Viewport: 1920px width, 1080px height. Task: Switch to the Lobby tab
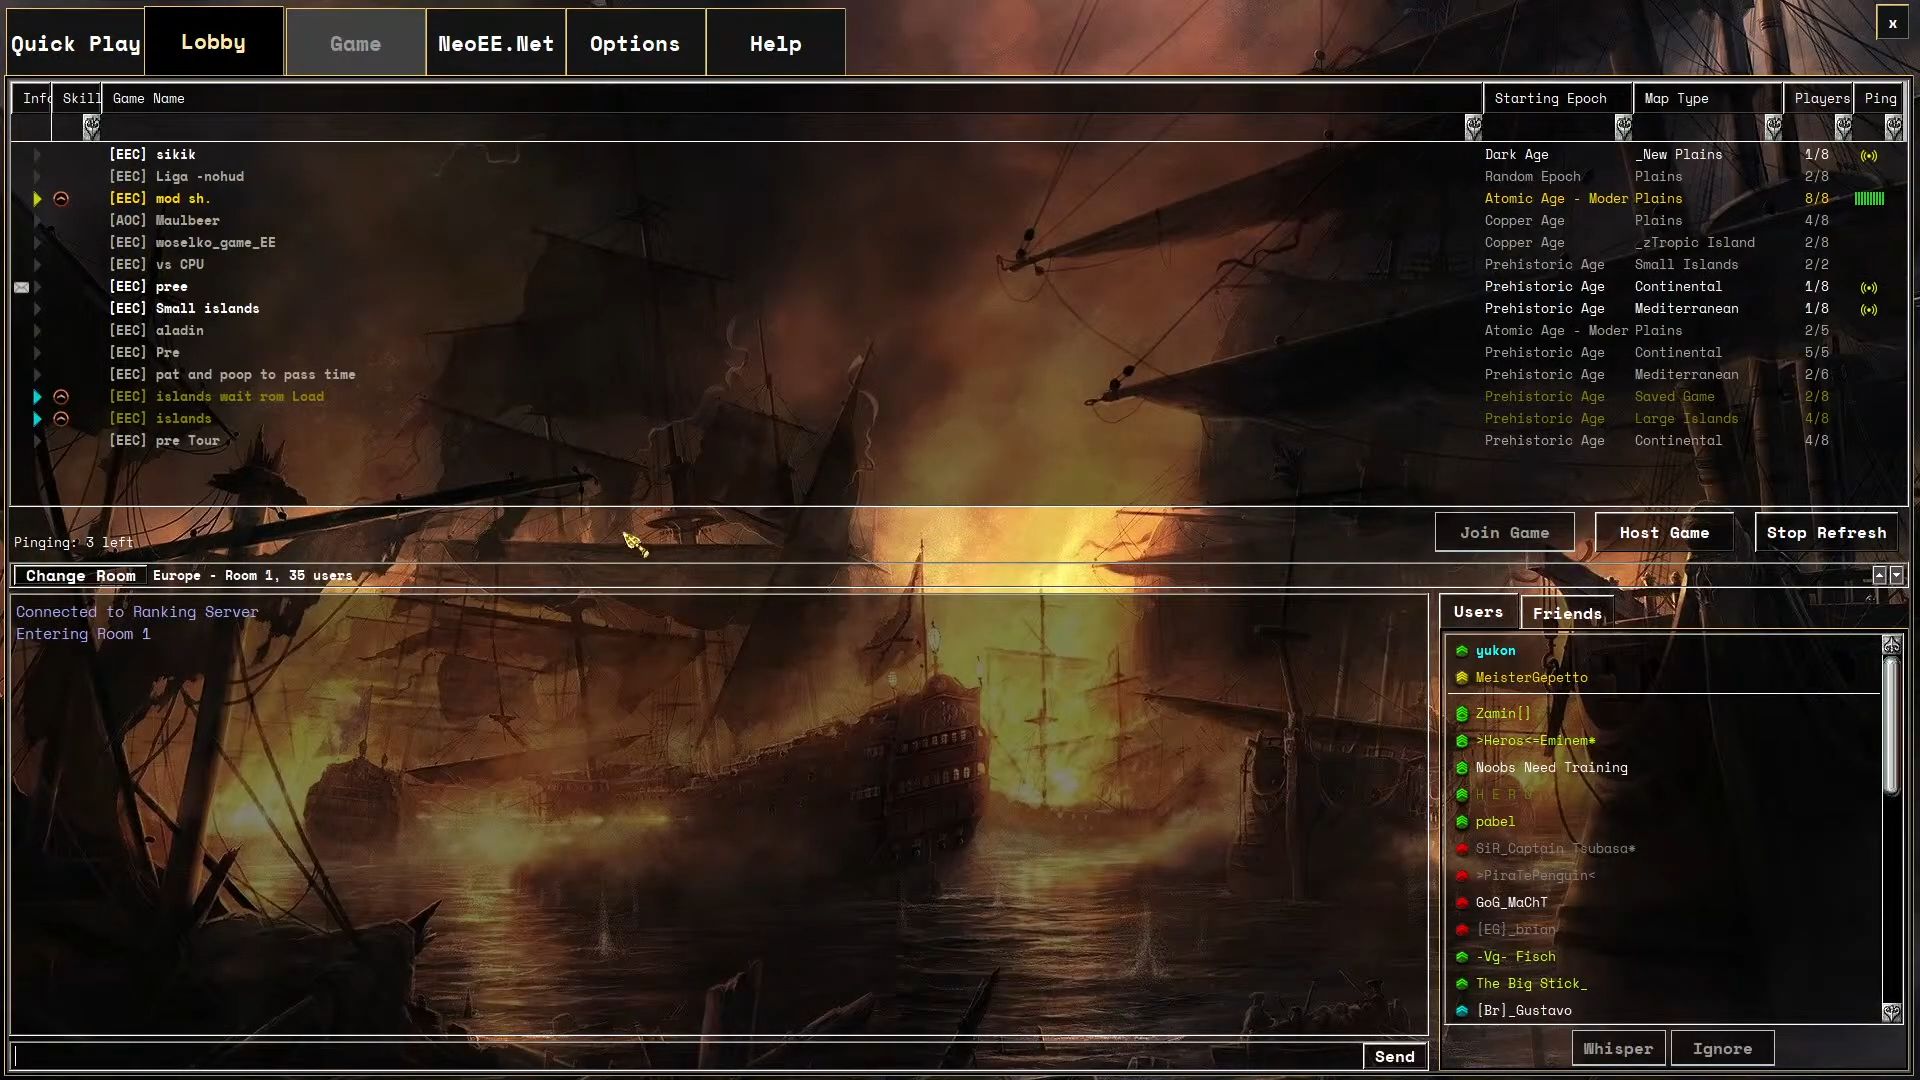(214, 42)
